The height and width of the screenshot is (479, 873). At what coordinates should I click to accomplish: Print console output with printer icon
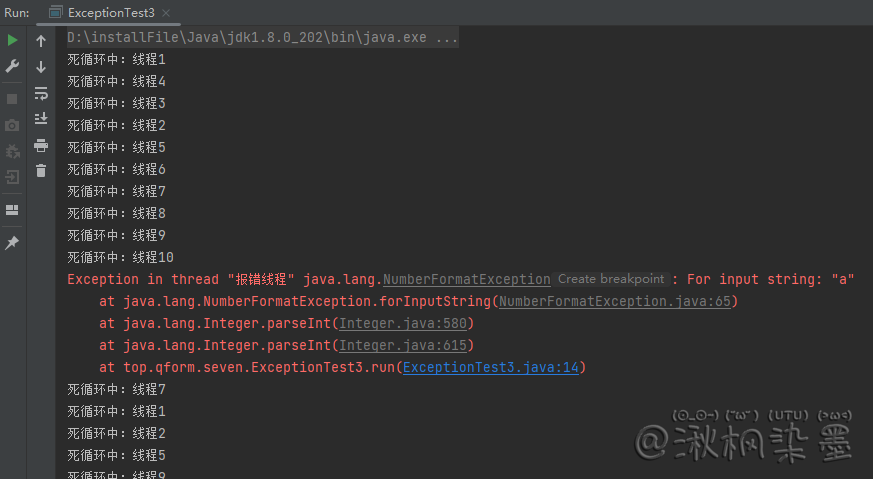click(41, 145)
